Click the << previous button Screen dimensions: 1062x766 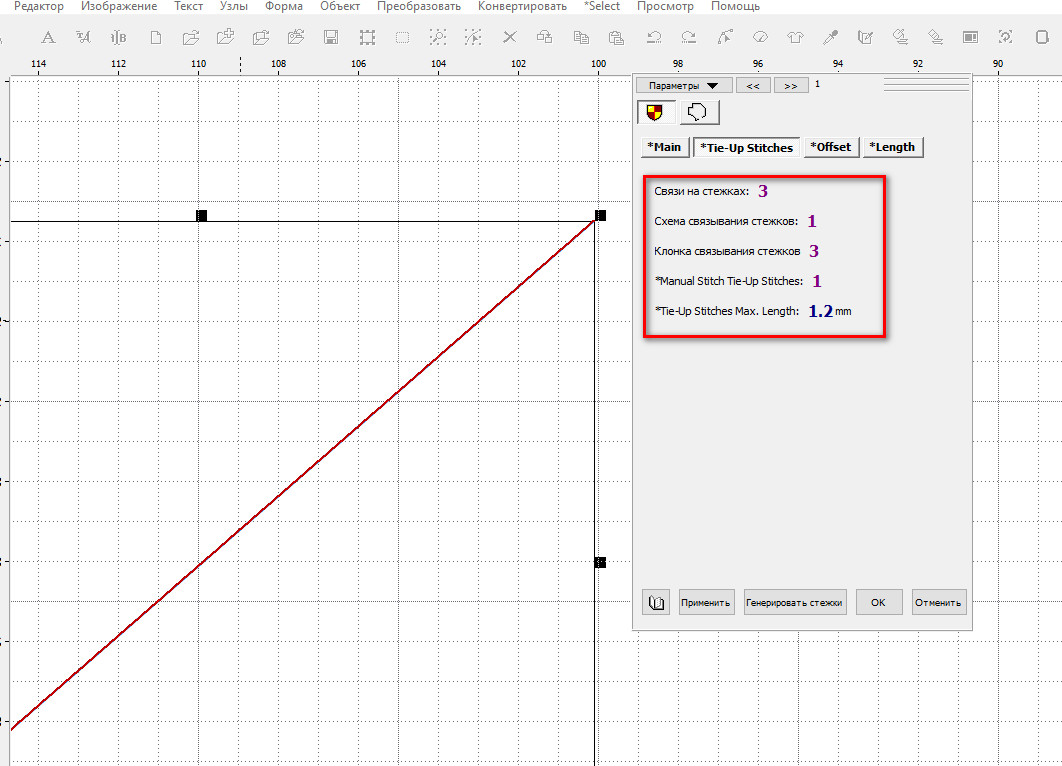753,85
